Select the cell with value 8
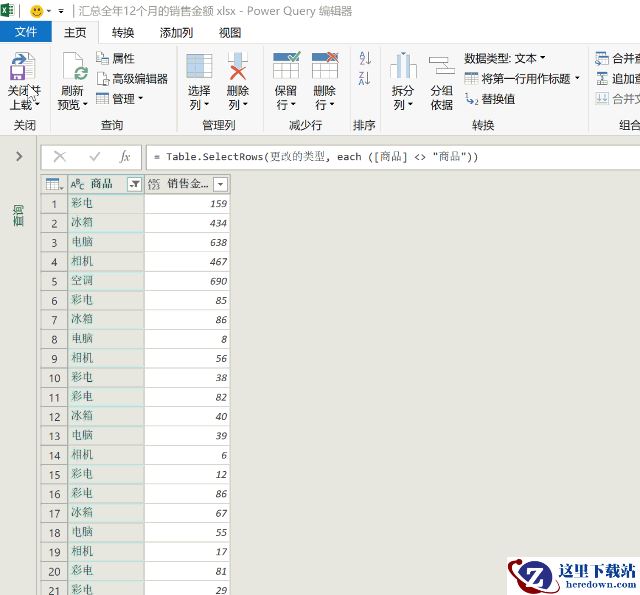This screenshot has height=595, width=640. point(187,339)
